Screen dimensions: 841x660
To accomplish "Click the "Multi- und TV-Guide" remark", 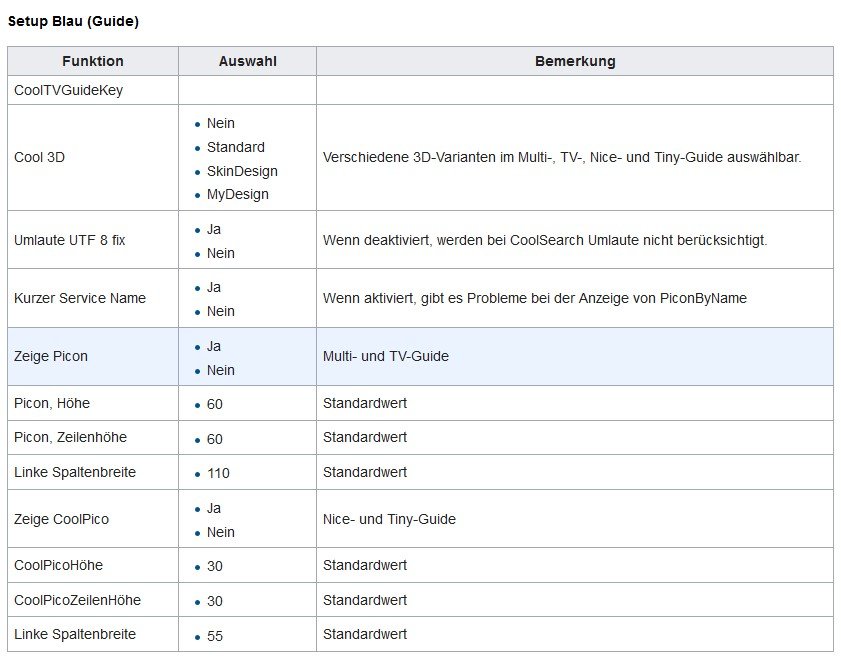I will click(385, 356).
